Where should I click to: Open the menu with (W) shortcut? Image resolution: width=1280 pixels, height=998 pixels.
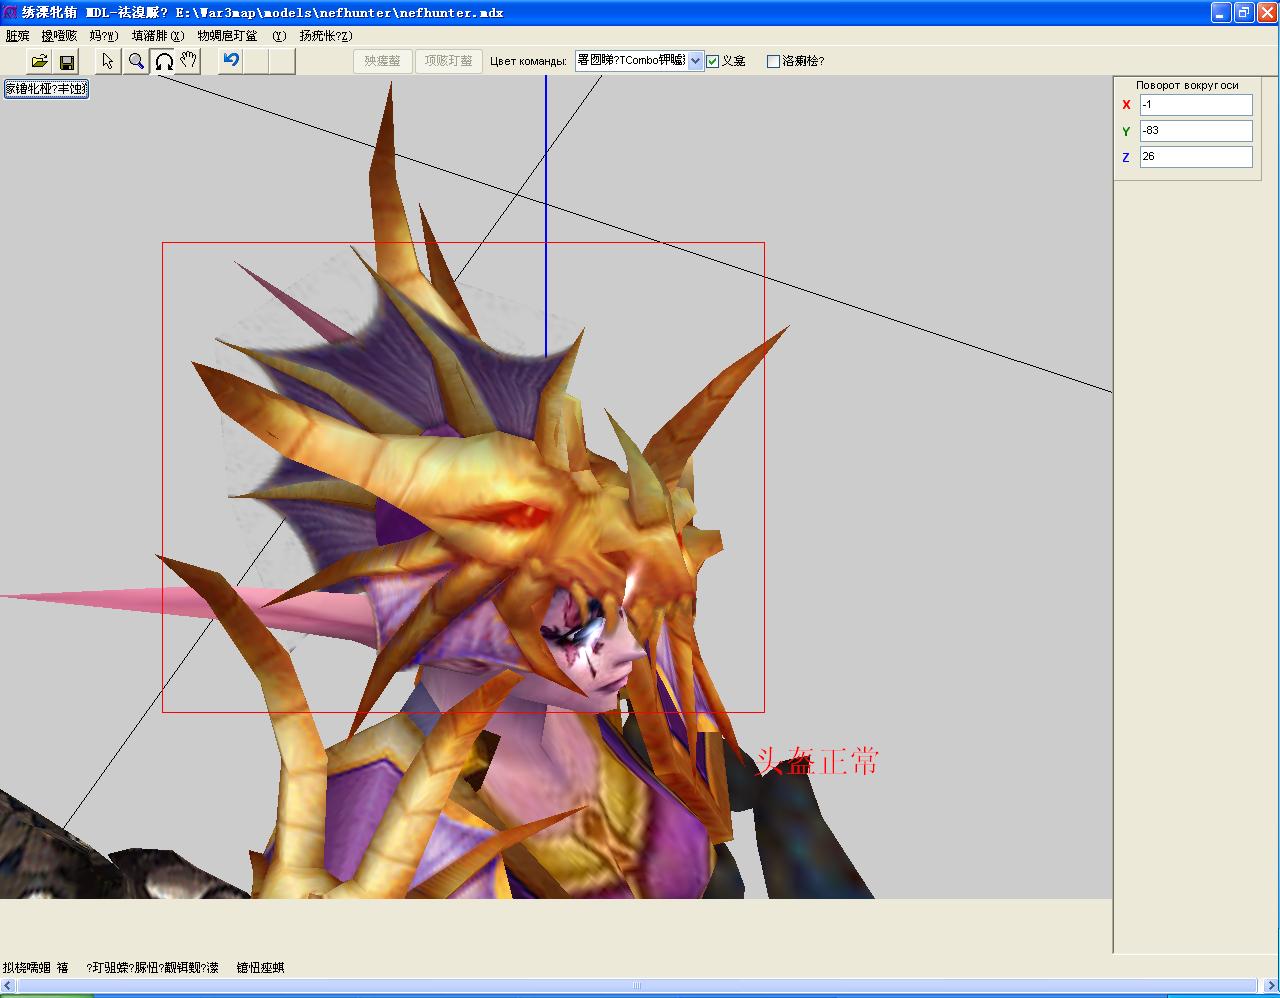coord(104,36)
